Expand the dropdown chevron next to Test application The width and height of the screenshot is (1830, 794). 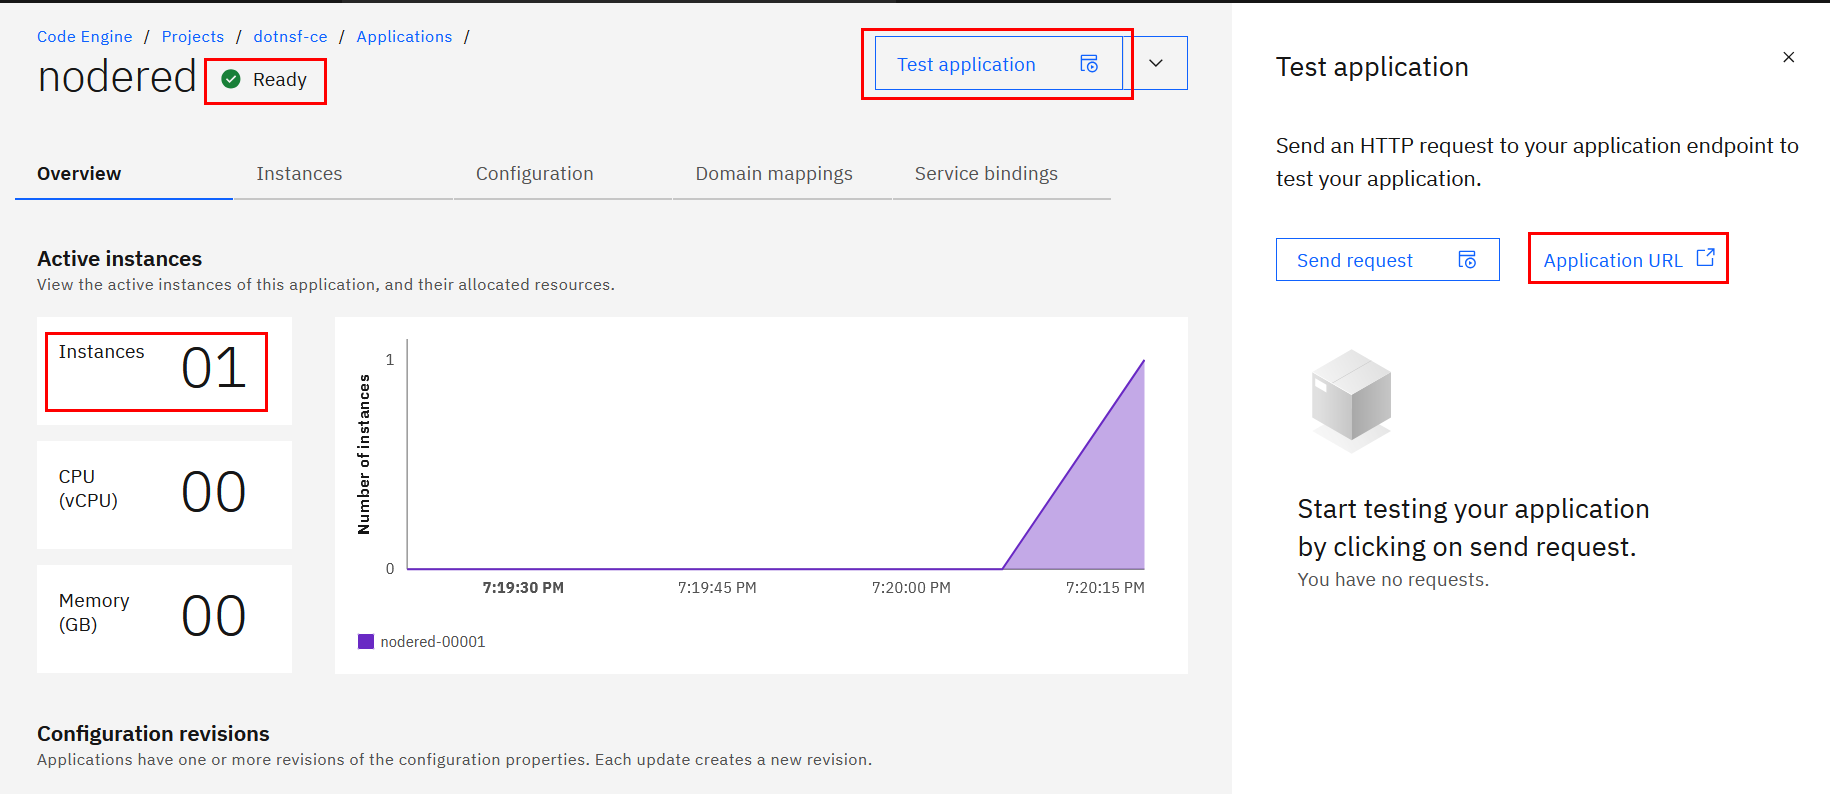click(1156, 63)
